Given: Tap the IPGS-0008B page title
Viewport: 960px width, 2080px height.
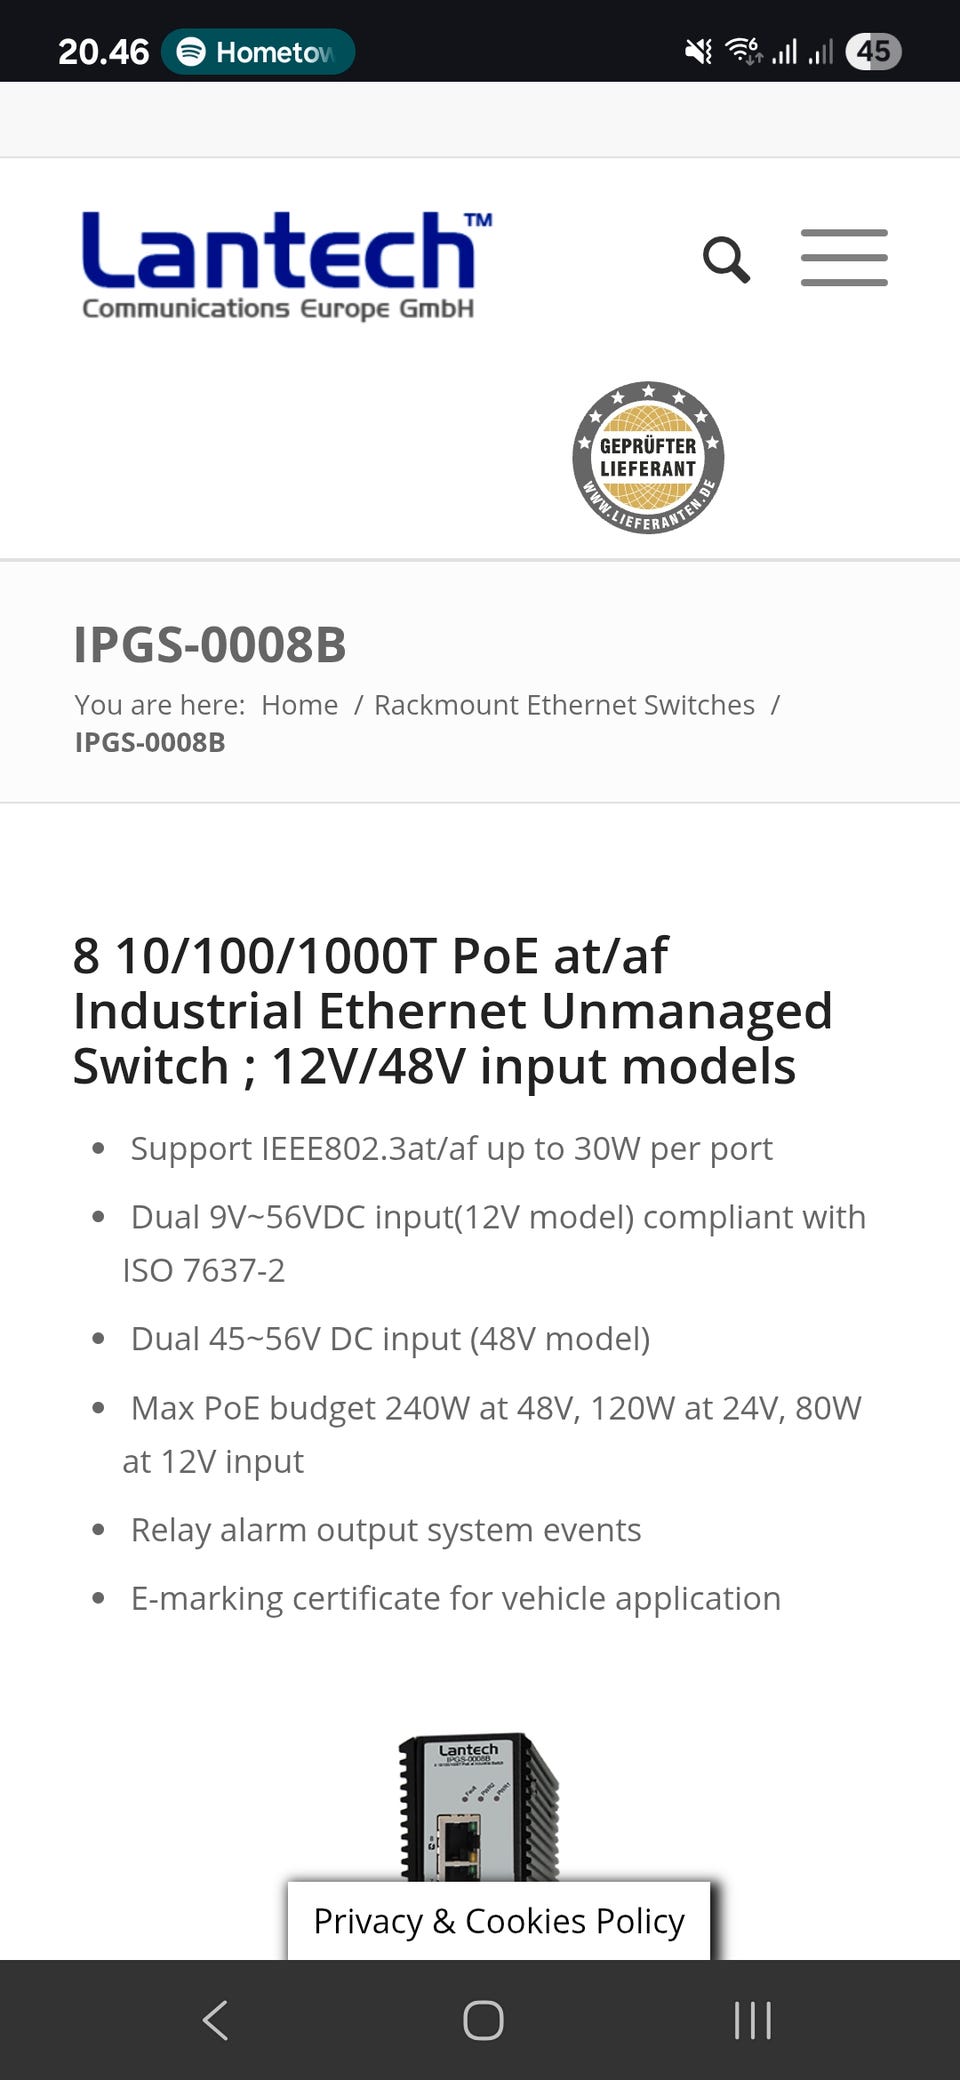Looking at the screenshot, I should [210, 645].
